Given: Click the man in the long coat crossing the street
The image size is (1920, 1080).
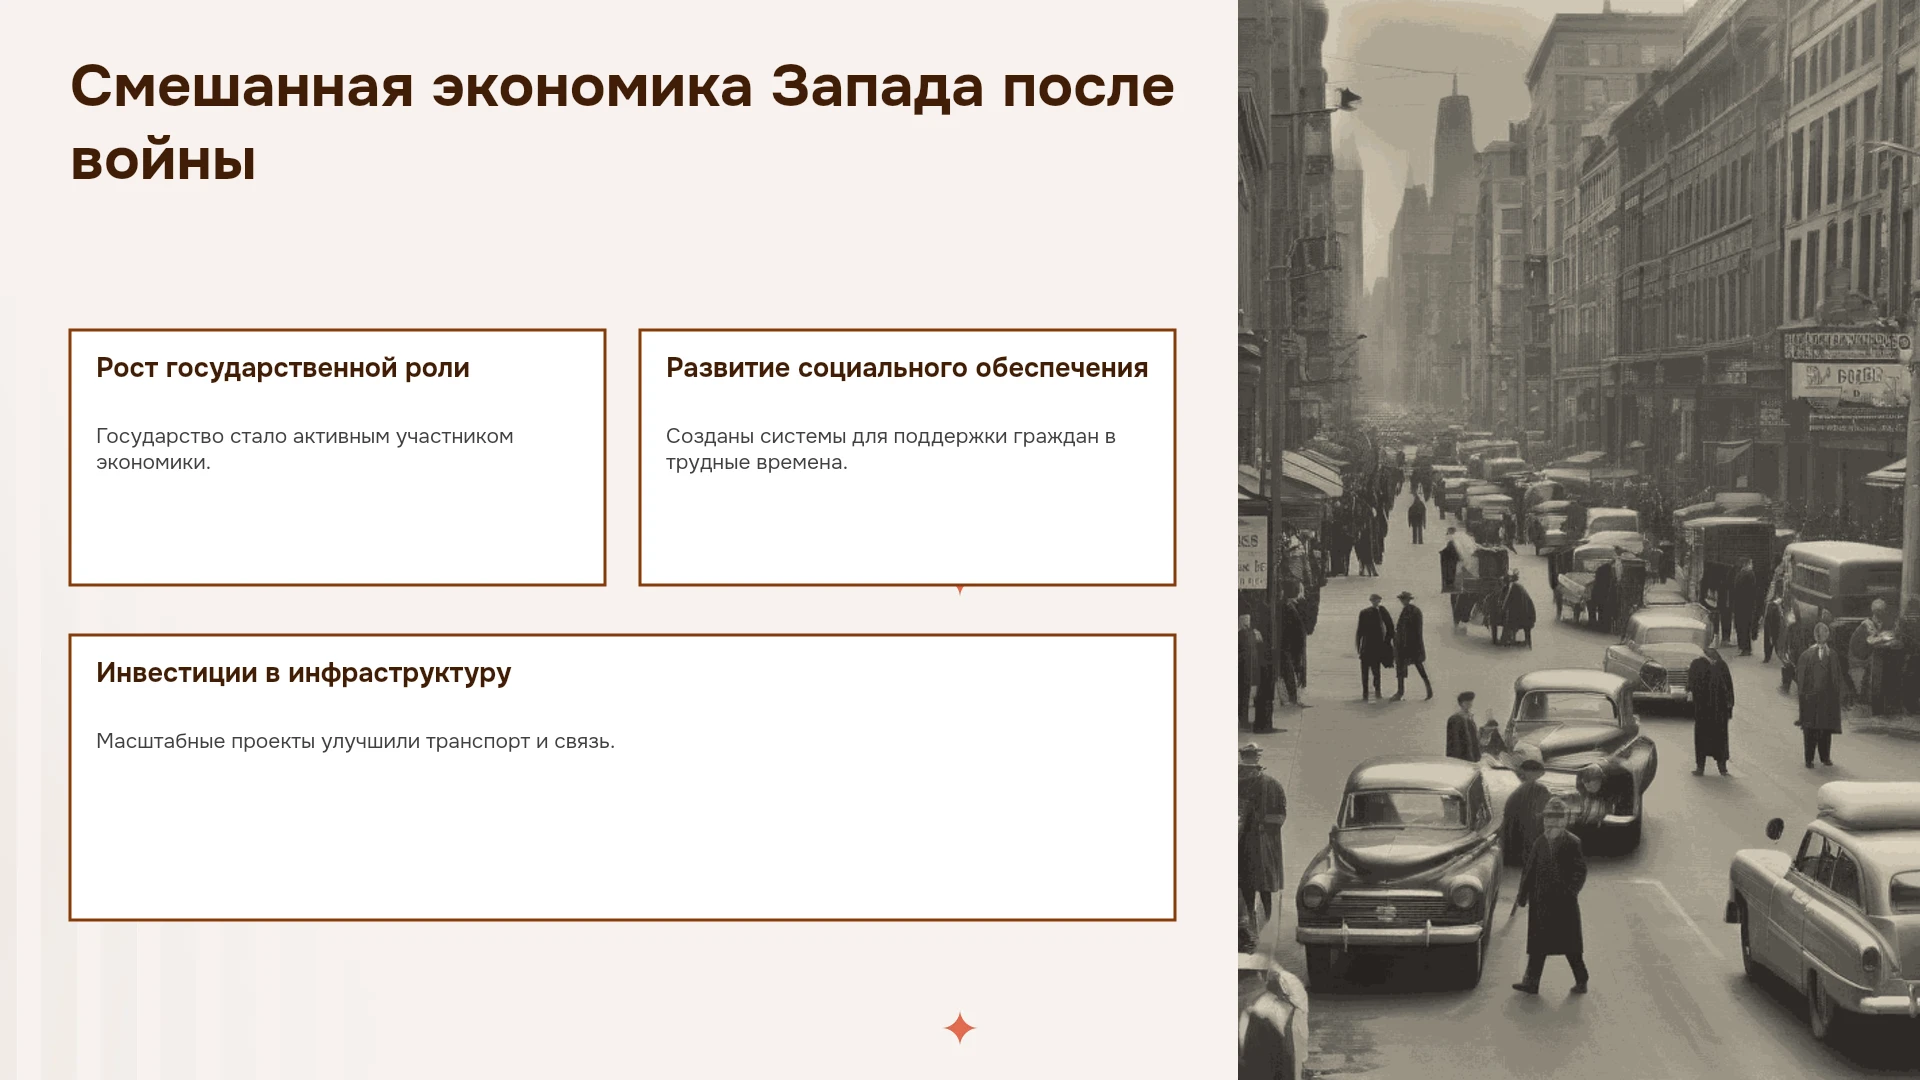Looking at the screenshot, I should [1551, 893].
